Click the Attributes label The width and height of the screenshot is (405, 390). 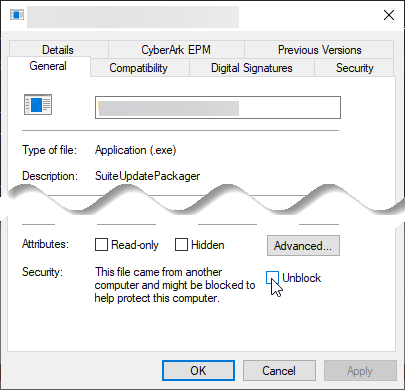click(x=45, y=244)
